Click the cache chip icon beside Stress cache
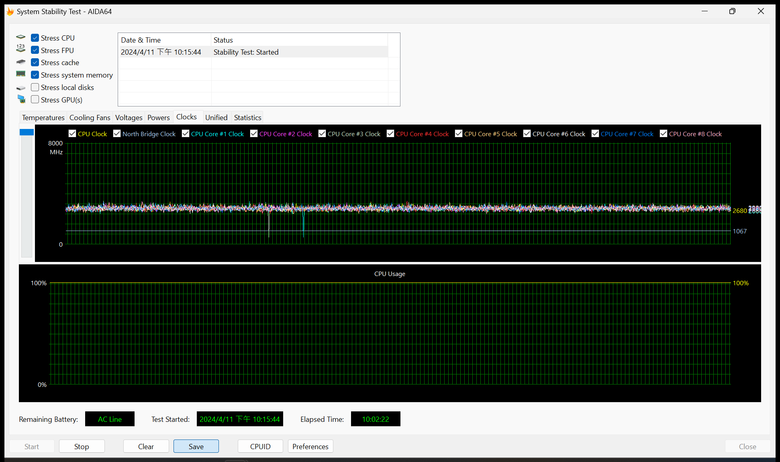The height and width of the screenshot is (462, 780). pos(20,62)
